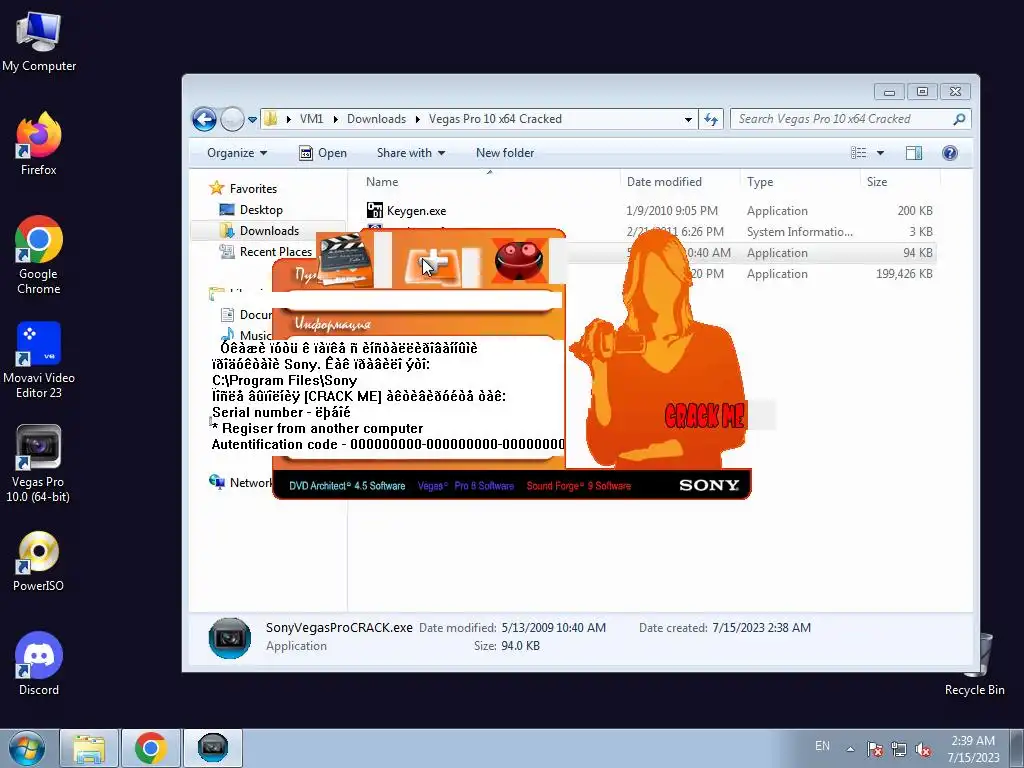Screen dimensions: 1024x768
Task: Open the My Computer desktop icon
Action: pos(39,42)
